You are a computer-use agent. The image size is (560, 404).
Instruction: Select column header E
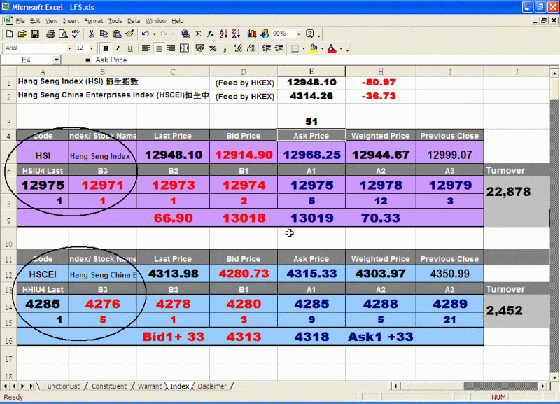tap(311, 71)
